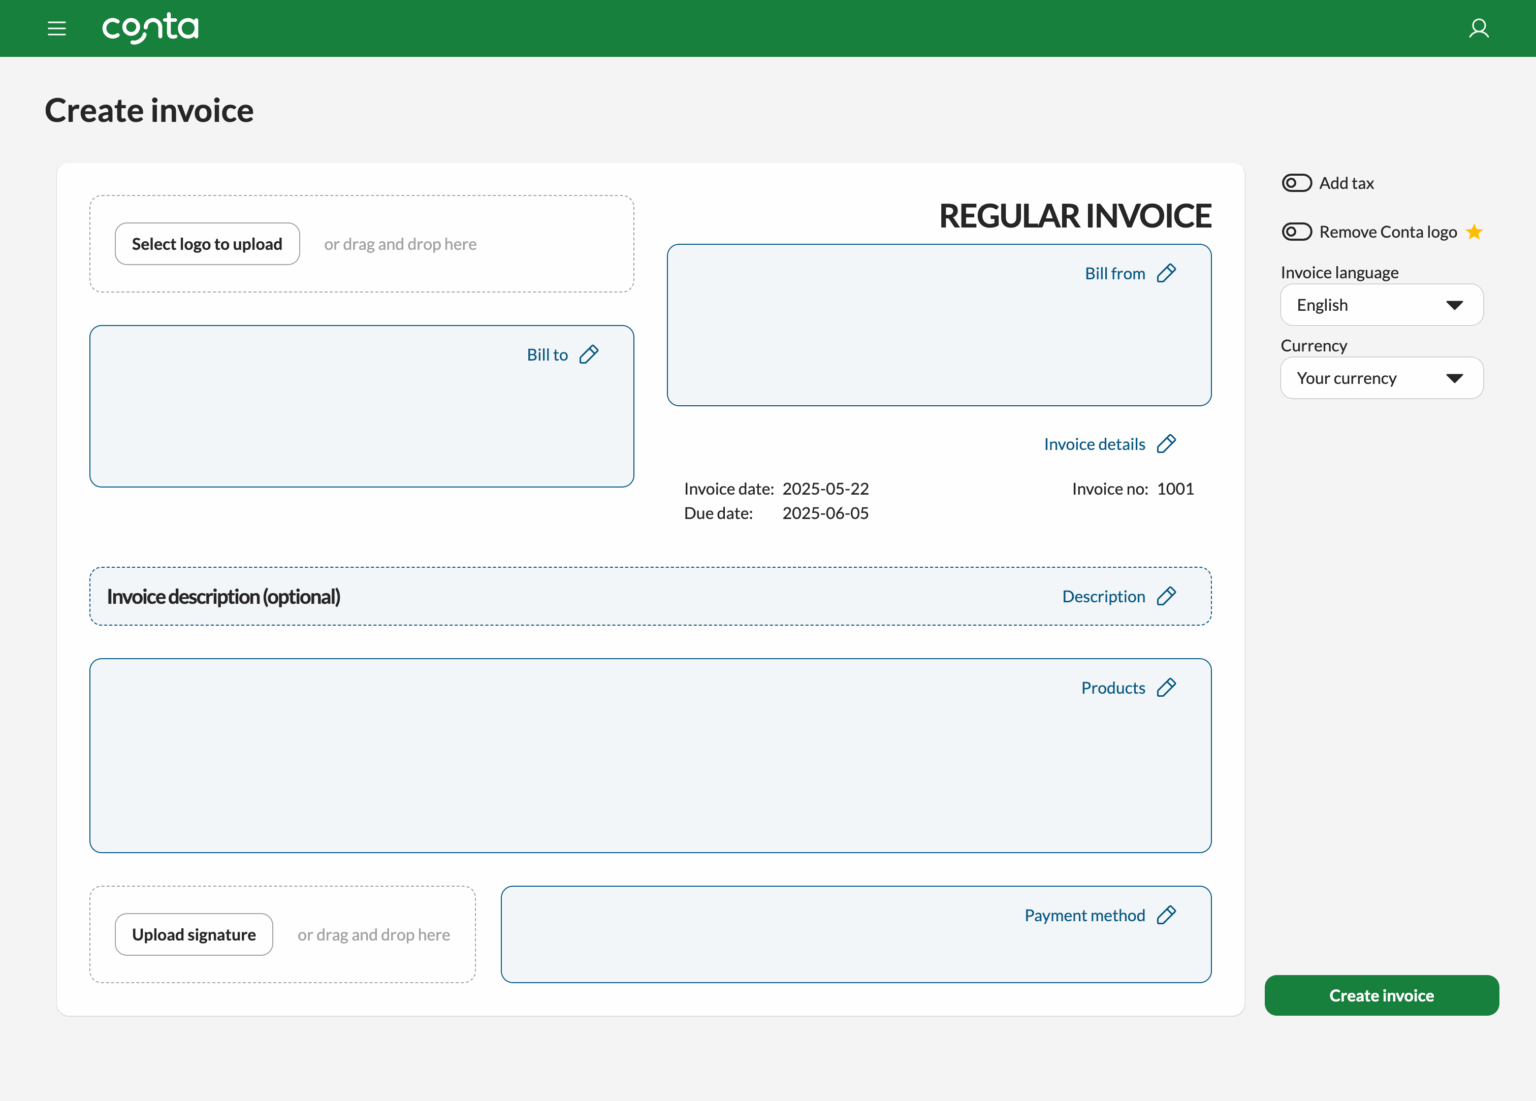Enable the Add tax toggle
The width and height of the screenshot is (1536, 1101).
(1296, 182)
